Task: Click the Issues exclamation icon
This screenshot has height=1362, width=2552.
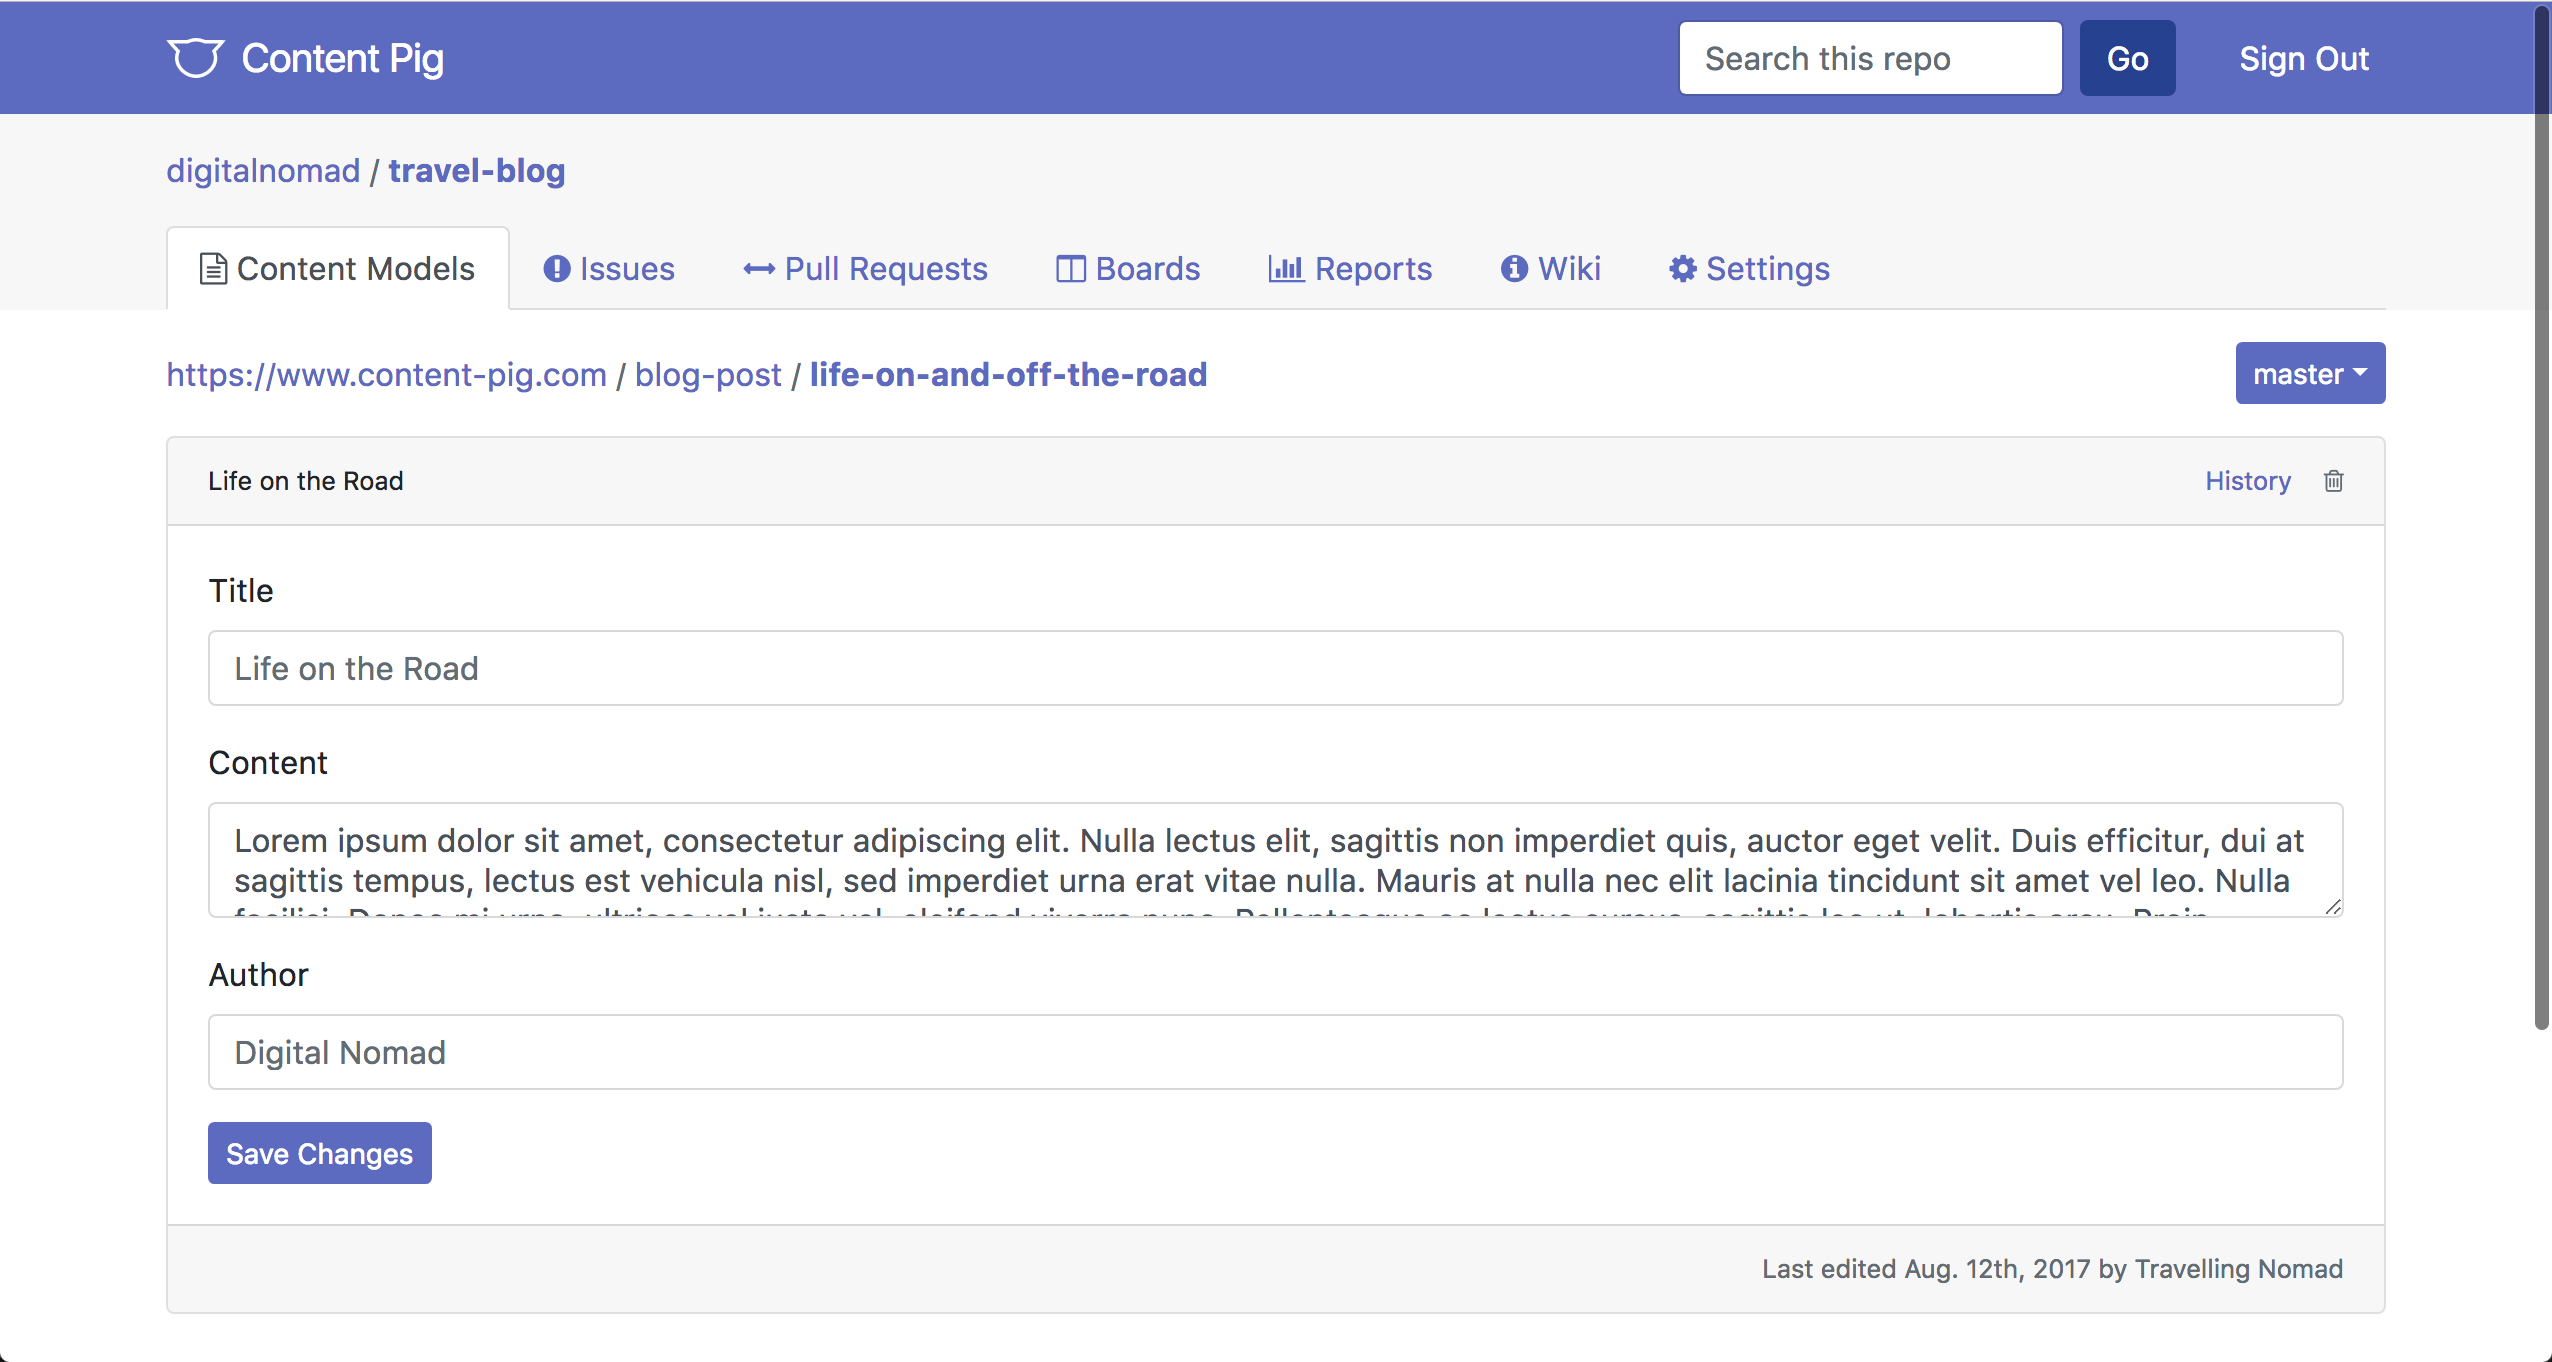Action: pyautogui.click(x=556, y=269)
